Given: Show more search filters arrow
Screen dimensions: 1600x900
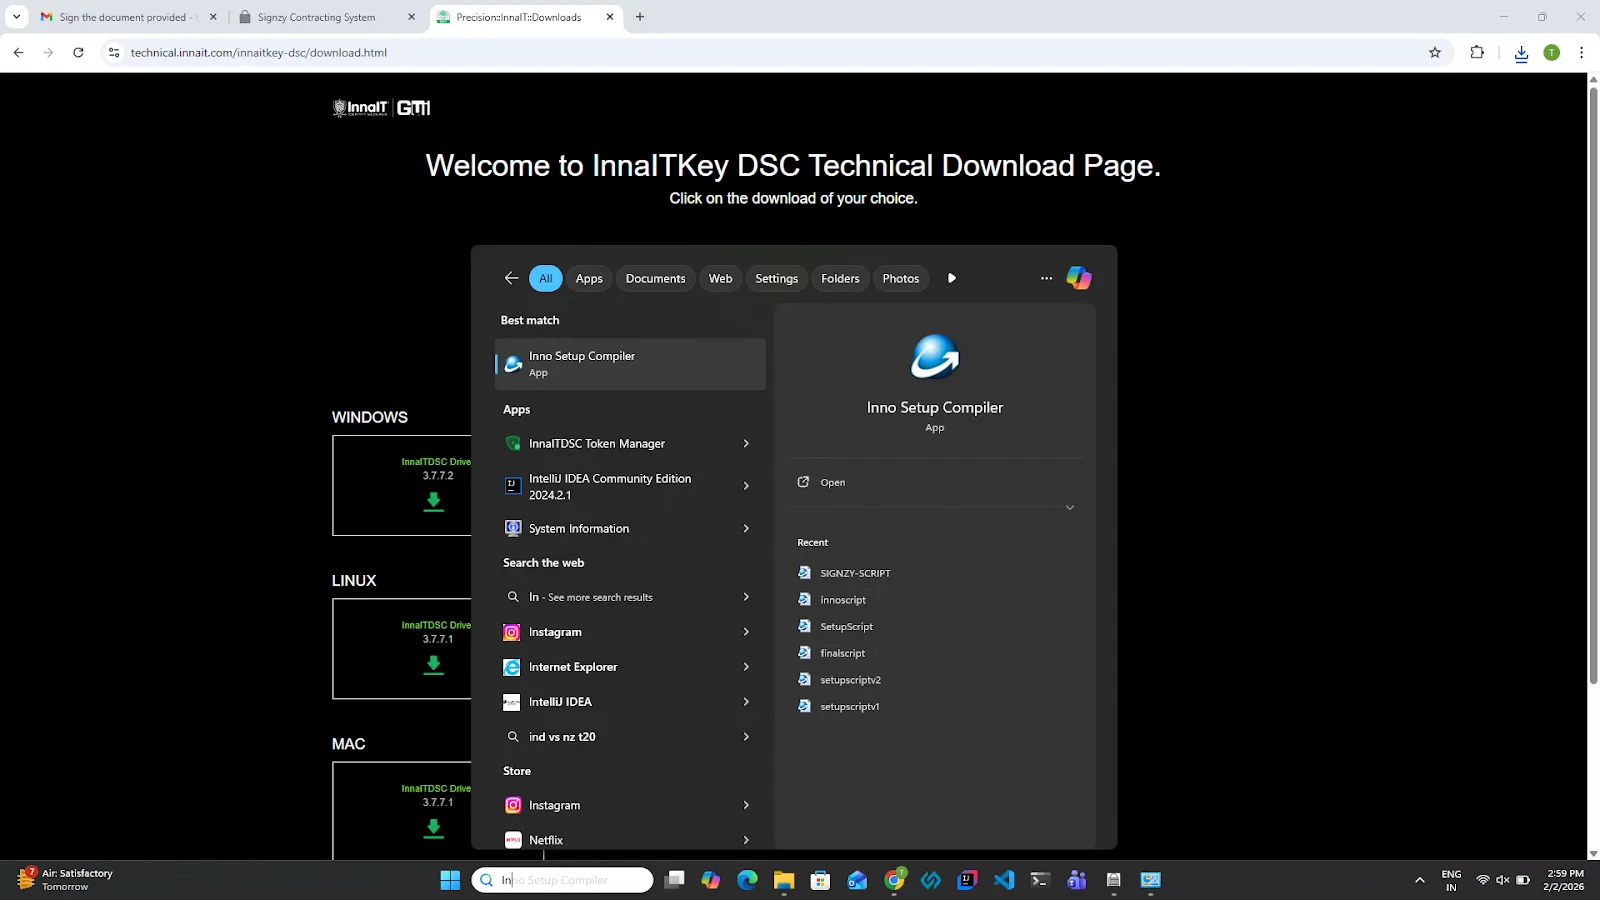Looking at the screenshot, I should pyautogui.click(x=951, y=278).
